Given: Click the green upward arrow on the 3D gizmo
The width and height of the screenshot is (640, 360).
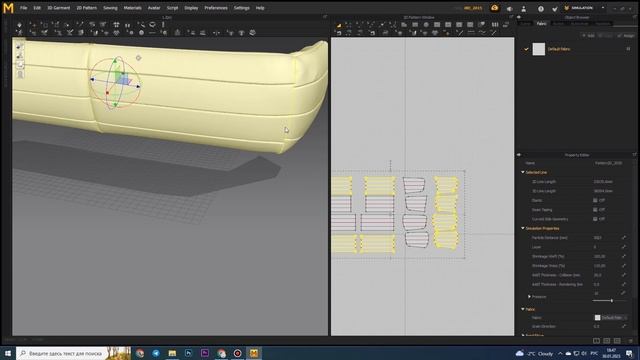Looking at the screenshot, I should point(115,61).
